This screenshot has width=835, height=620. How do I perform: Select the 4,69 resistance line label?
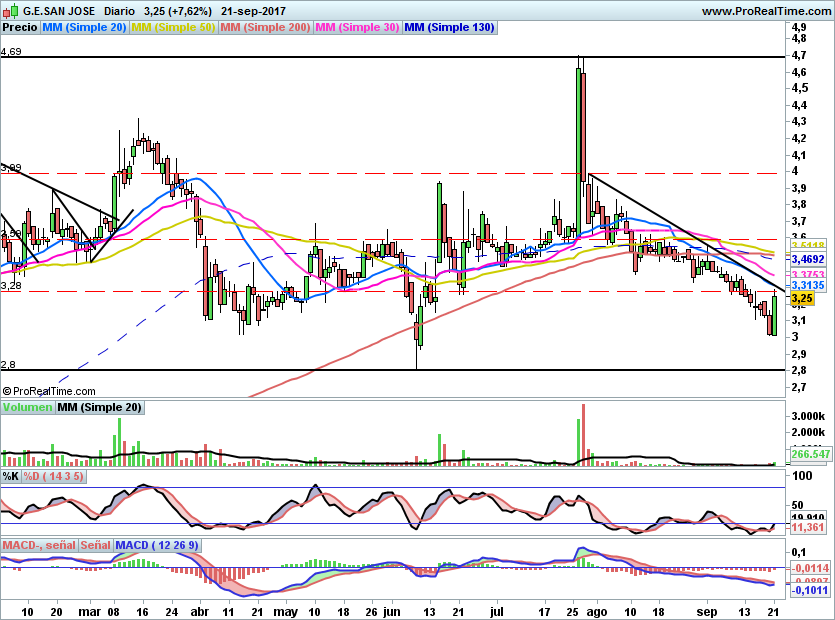[x=11, y=50]
